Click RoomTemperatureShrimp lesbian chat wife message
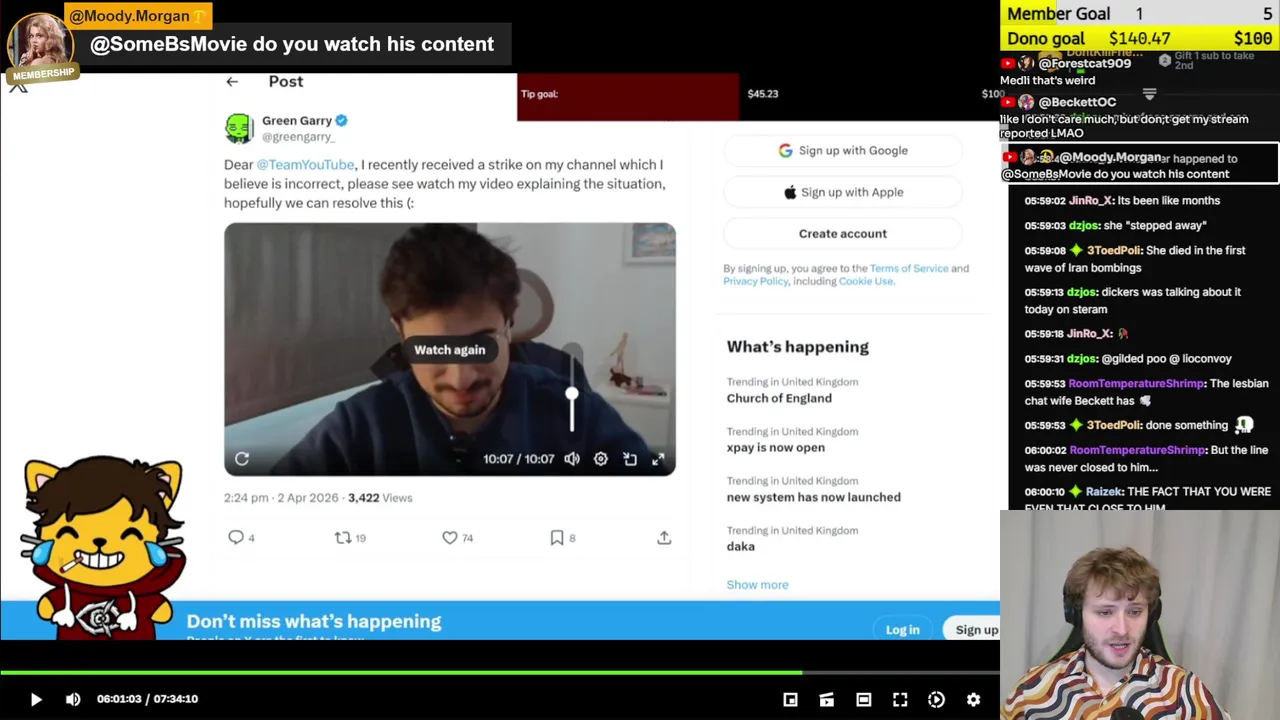The height and width of the screenshot is (720, 1280). click(x=1146, y=392)
